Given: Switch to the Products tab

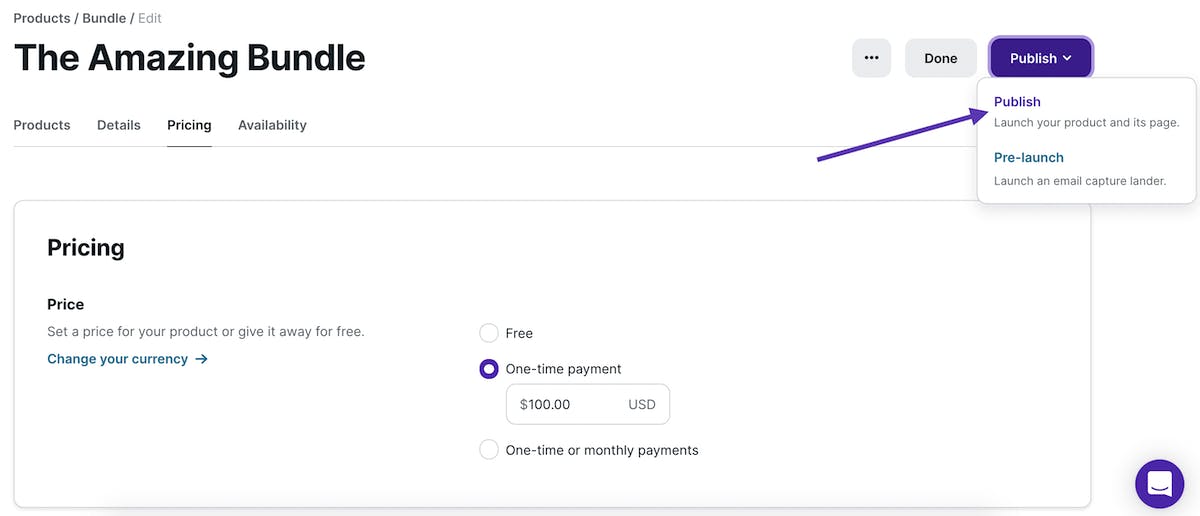Looking at the screenshot, I should [42, 125].
